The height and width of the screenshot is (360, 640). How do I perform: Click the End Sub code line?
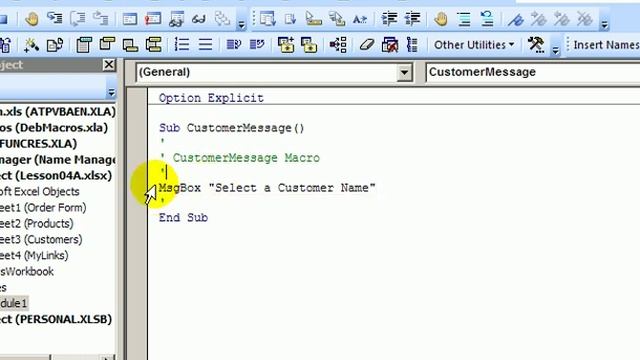pos(183,218)
